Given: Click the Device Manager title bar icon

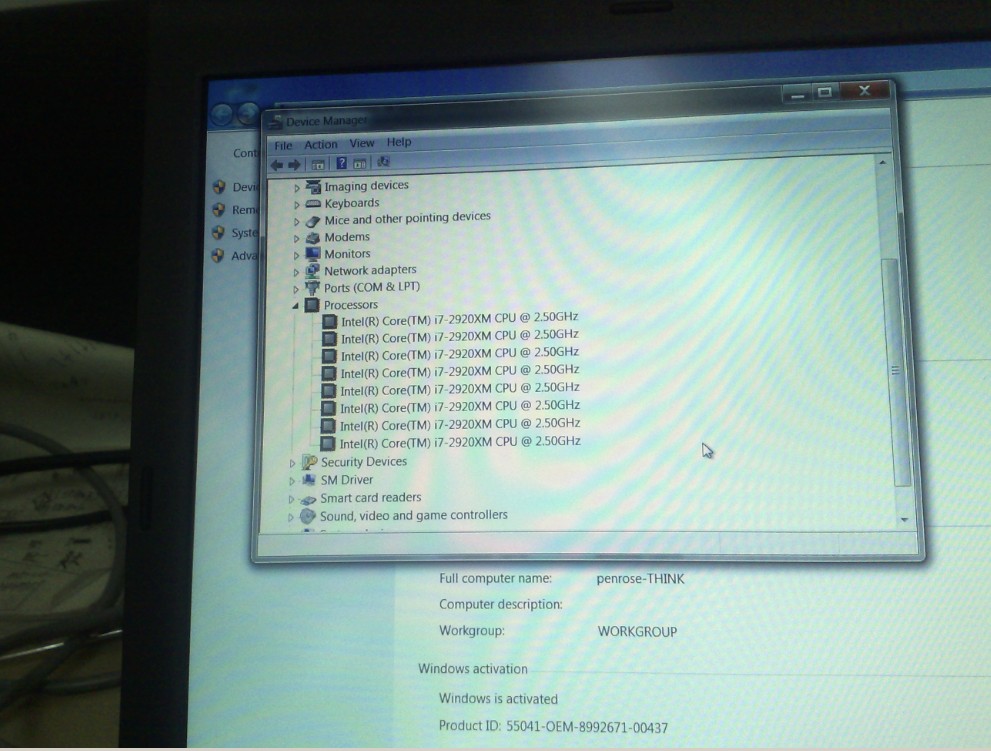Looking at the screenshot, I should coord(276,122).
